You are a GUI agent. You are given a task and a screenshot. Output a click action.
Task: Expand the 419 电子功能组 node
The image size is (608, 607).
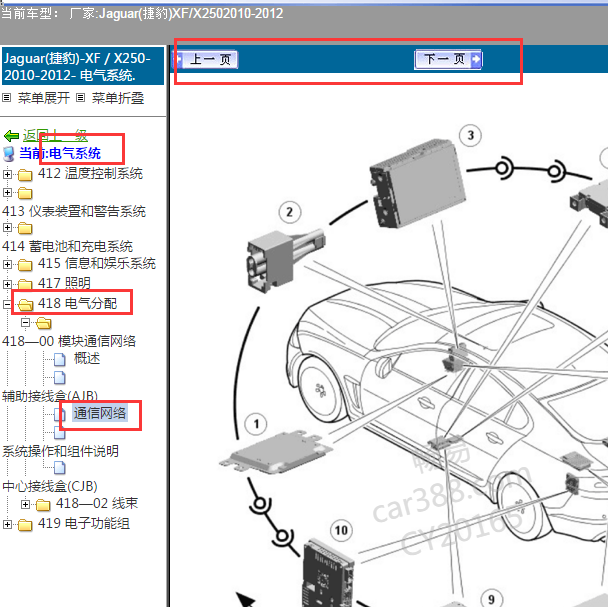7,524
